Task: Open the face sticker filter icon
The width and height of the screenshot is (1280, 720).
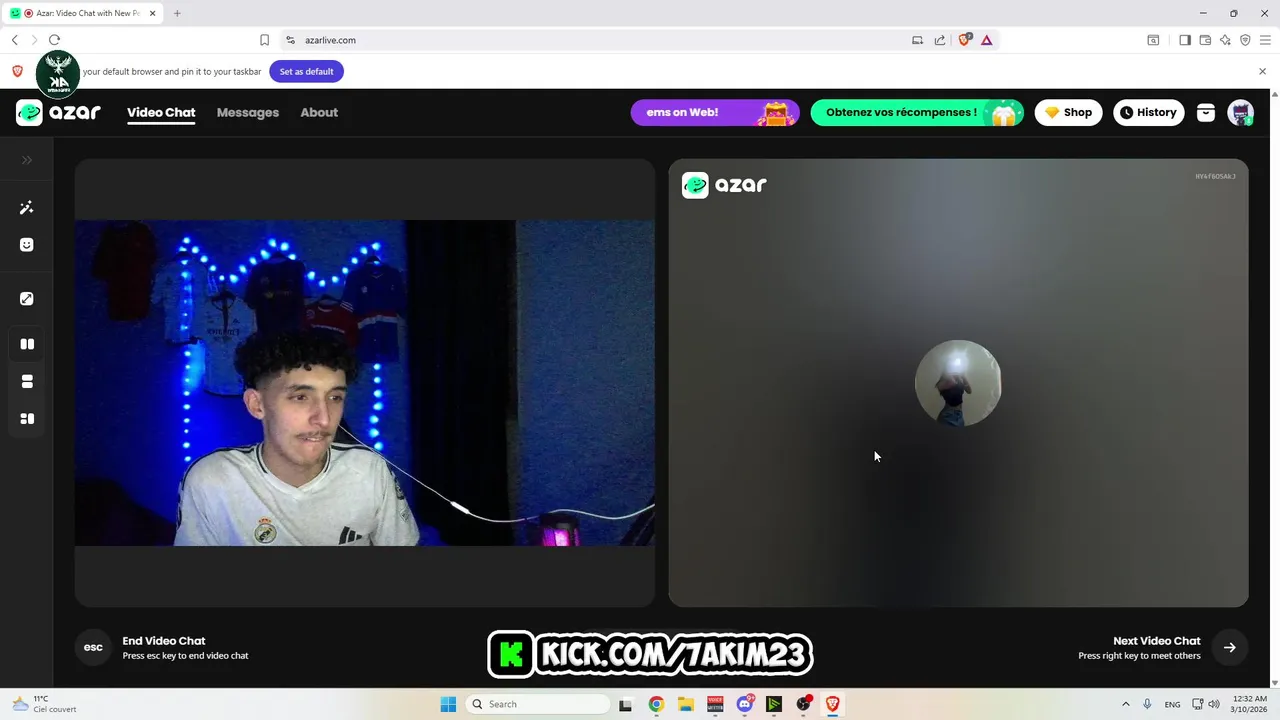Action: click(x=27, y=245)
